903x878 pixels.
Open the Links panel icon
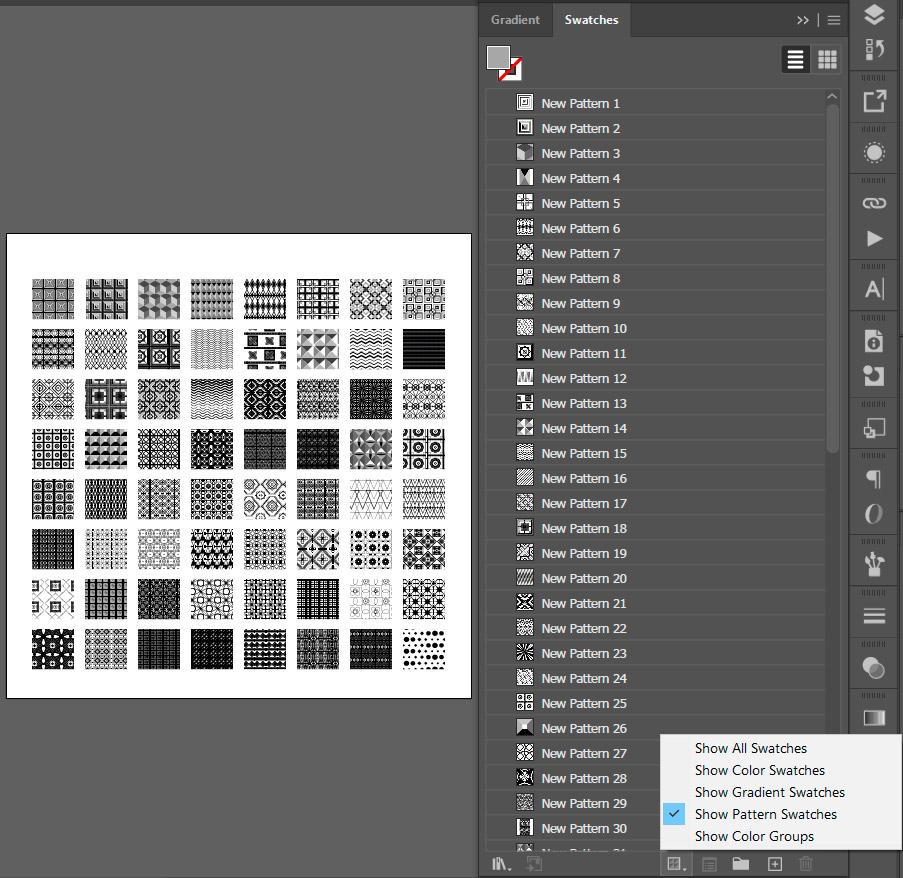(x=873, y=202)
